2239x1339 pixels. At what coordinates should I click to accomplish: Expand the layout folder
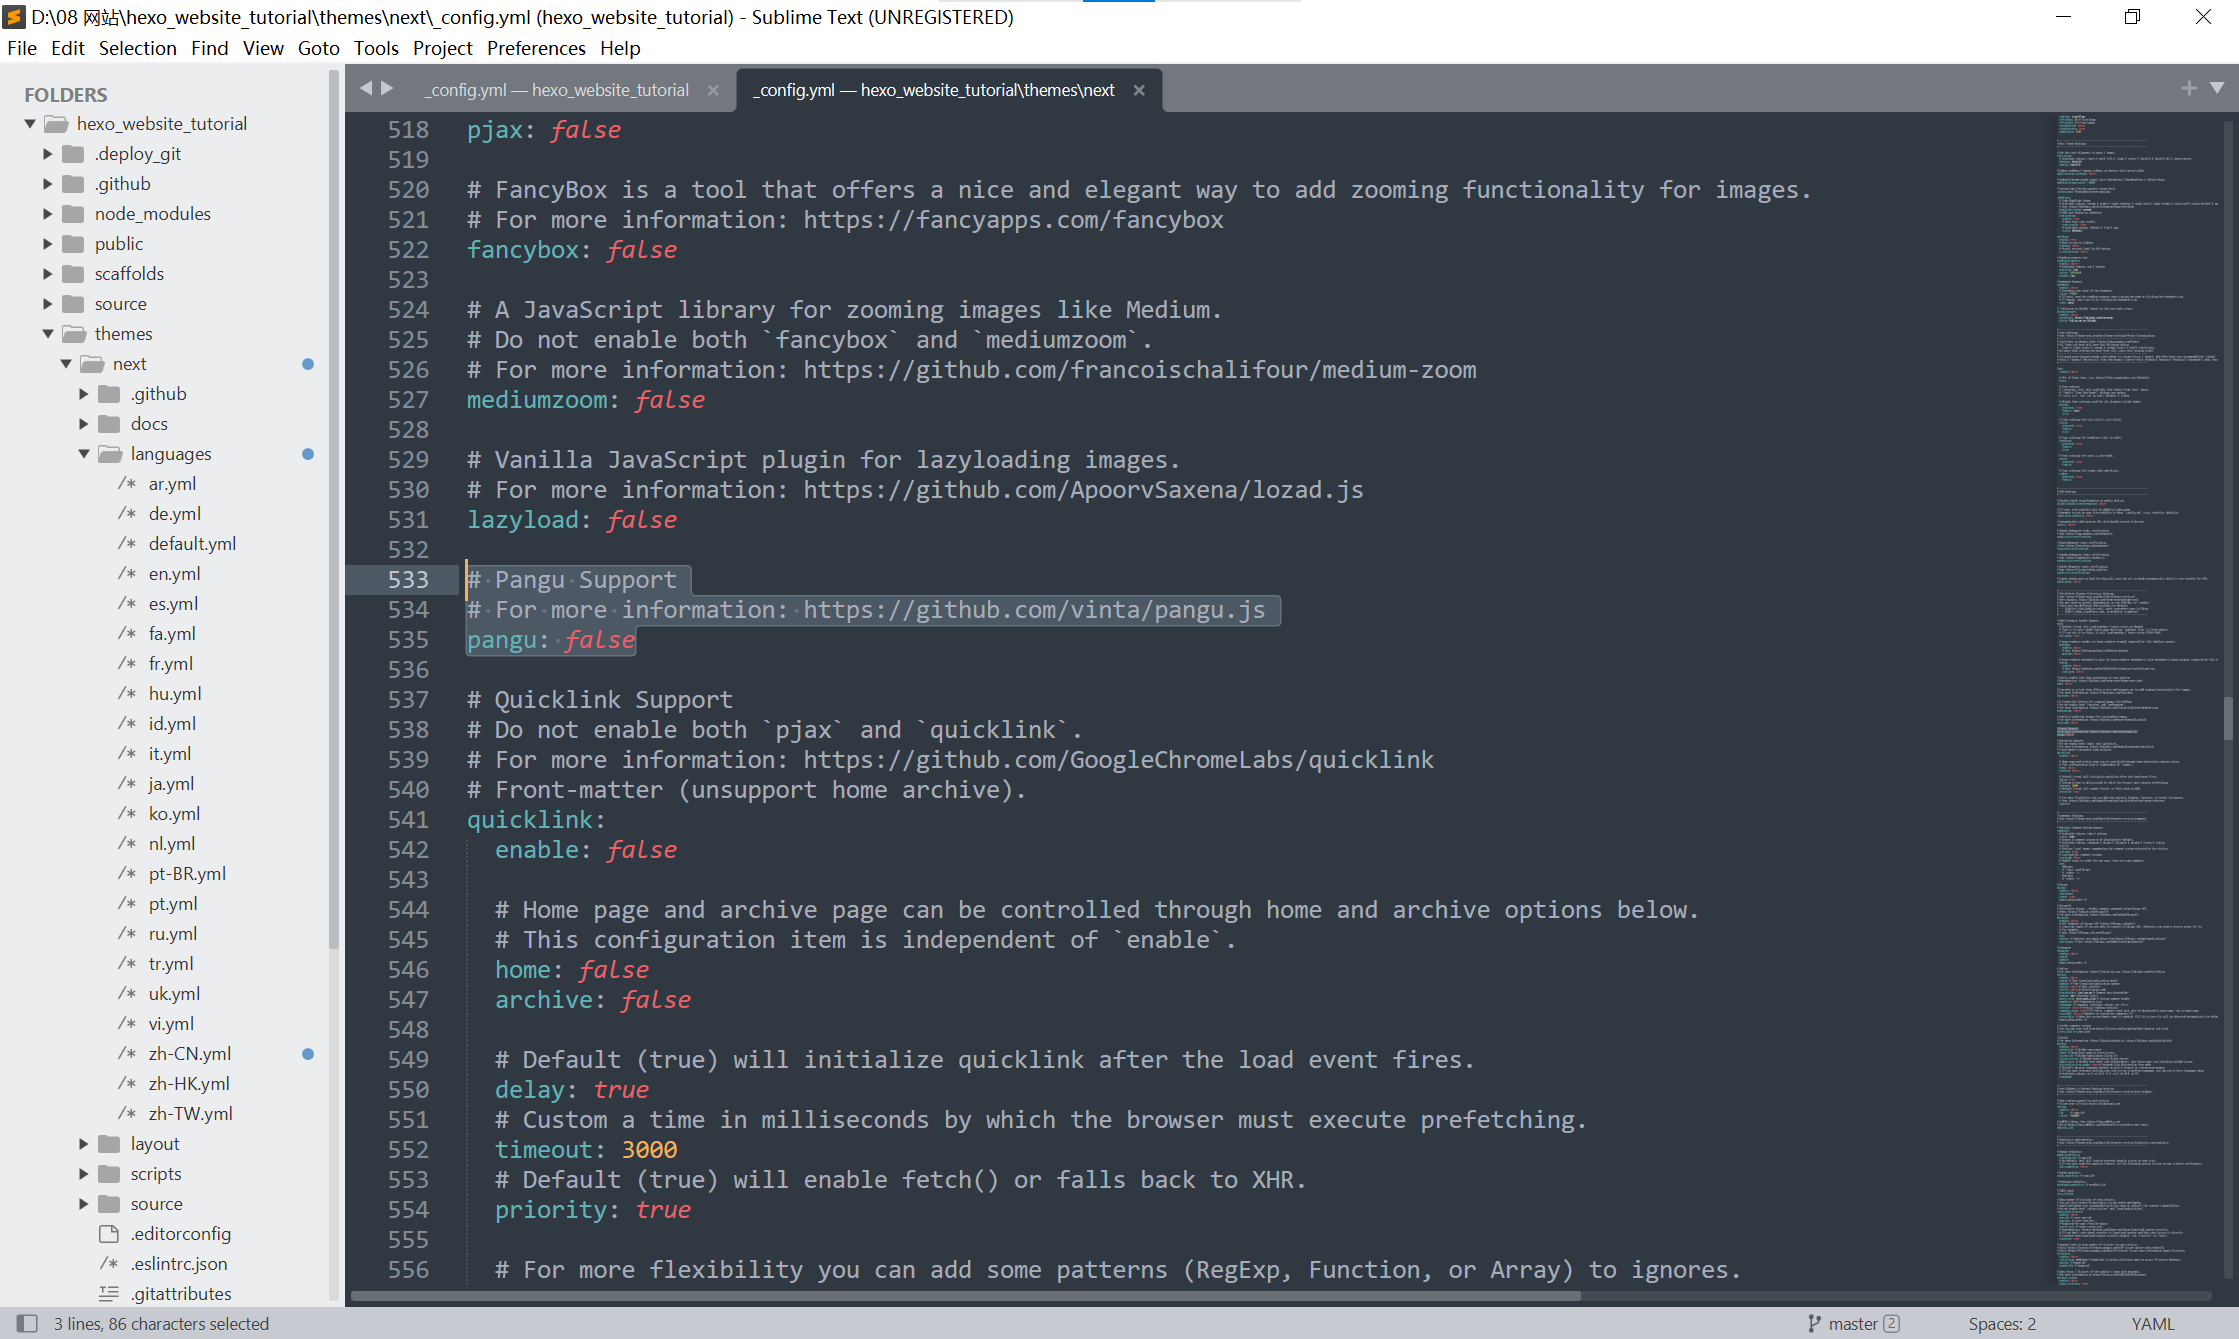tap(84, 1143)
